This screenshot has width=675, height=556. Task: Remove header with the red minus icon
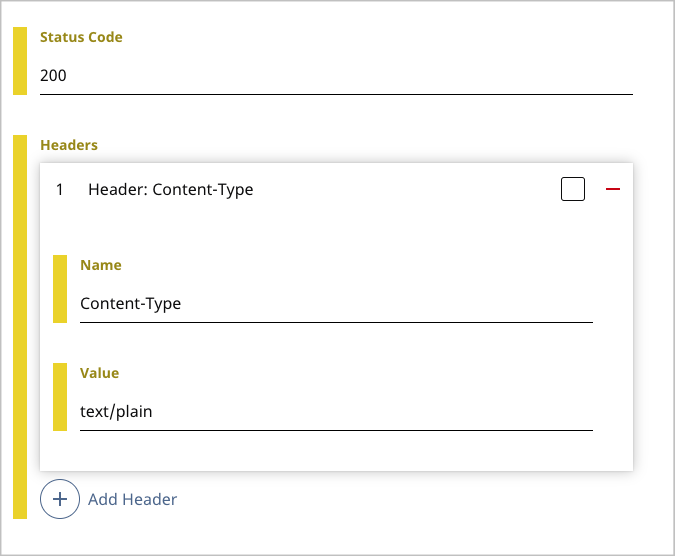point(613,189)
